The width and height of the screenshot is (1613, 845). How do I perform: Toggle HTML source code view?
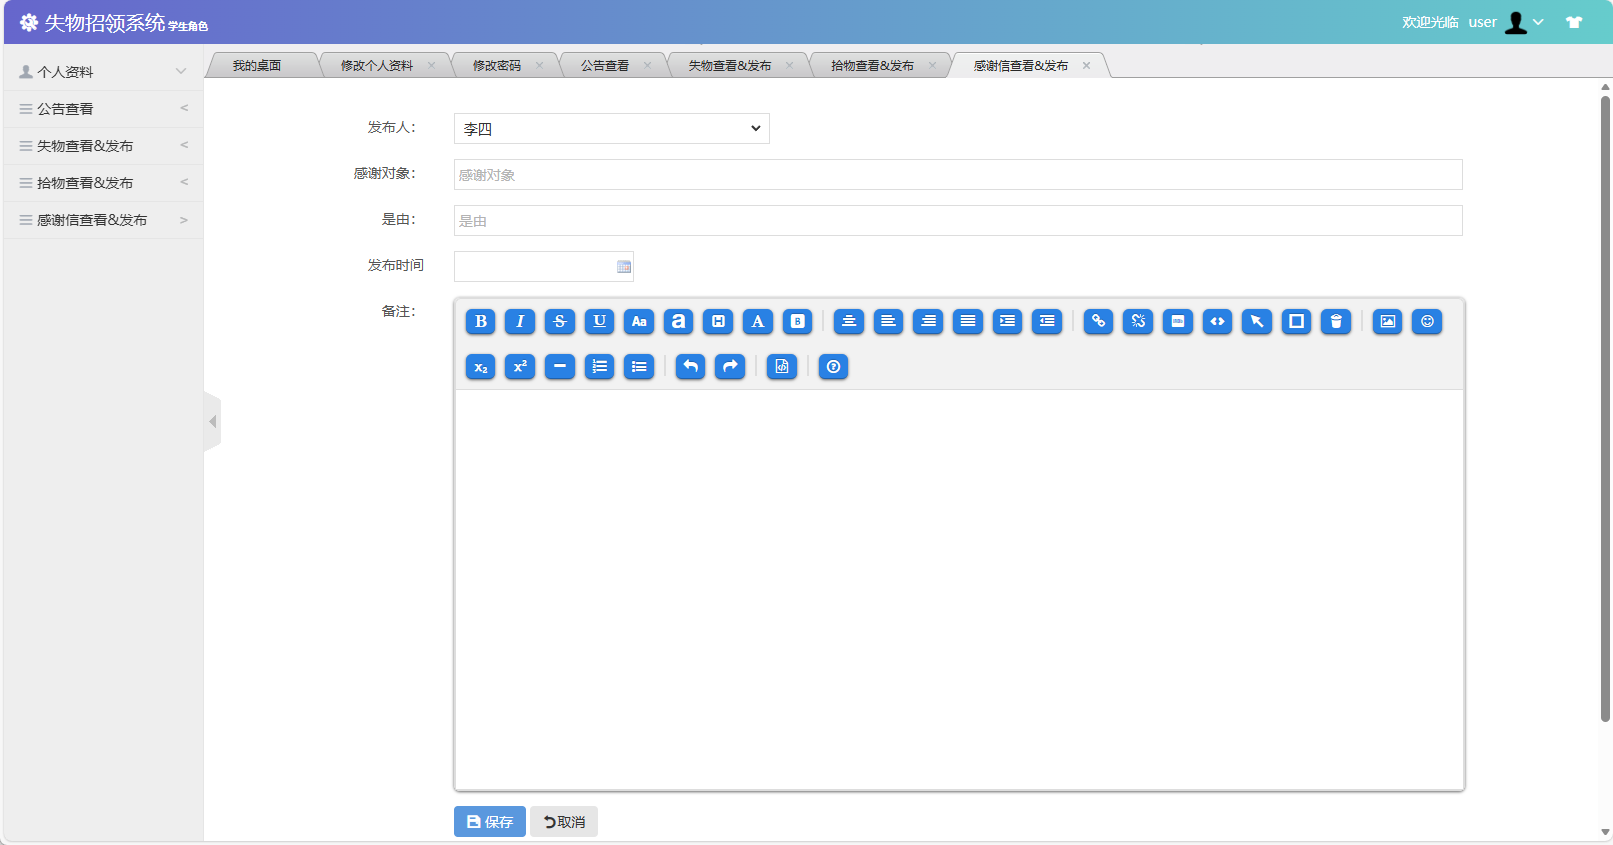(782, 367)
